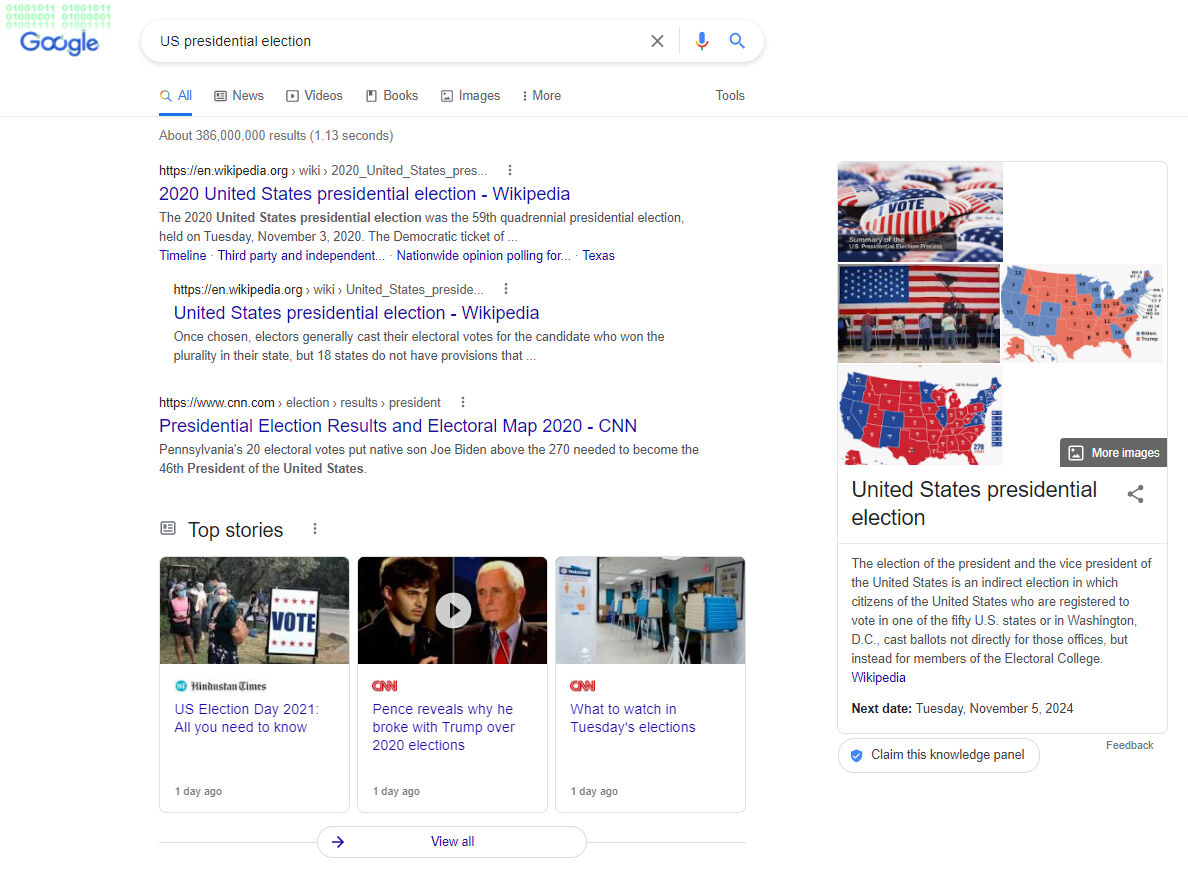The image size is (1188, 872).
Task: Expand the More search categories menu
Action: point(541,96)
